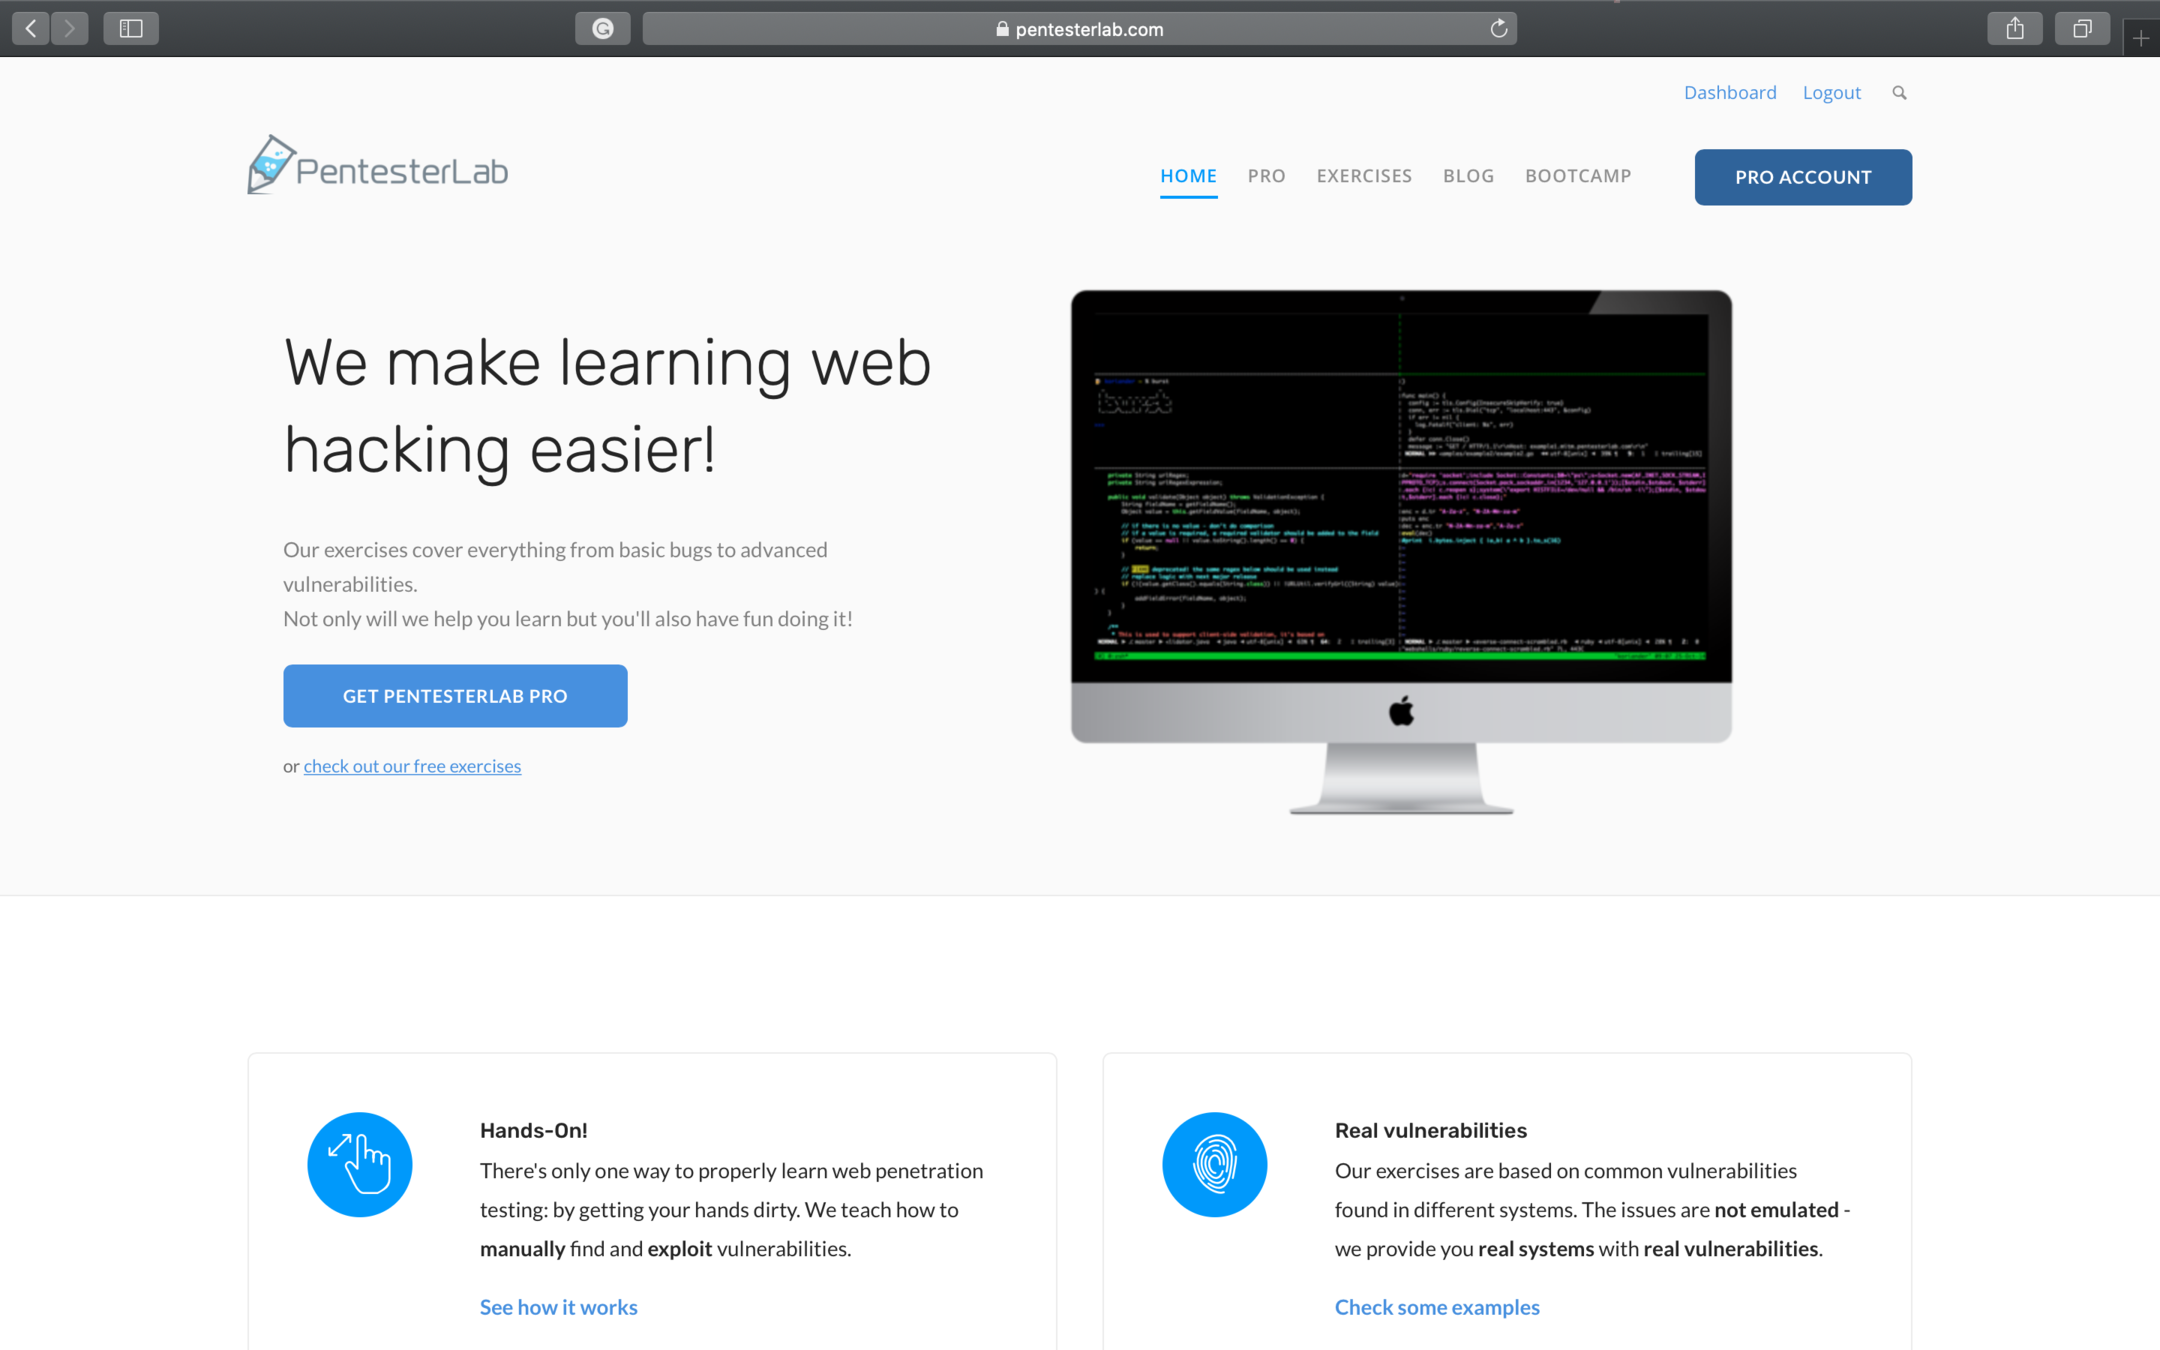This screenshot has height=1350, width=2160.
Task: Click the browser back arrow
Action: tap(31, 28)
